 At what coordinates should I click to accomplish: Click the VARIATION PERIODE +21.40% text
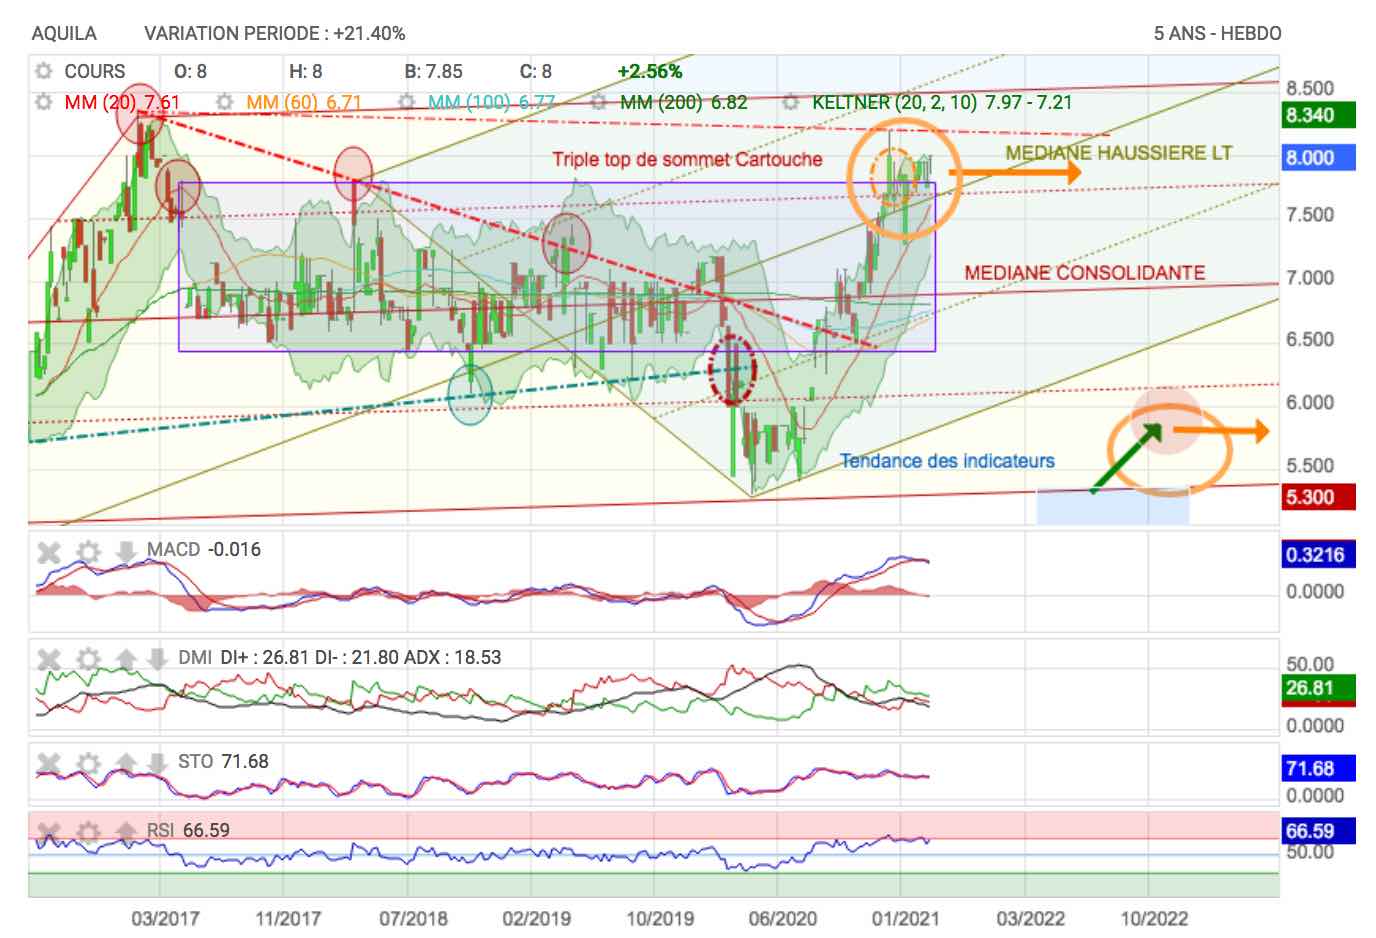[275, 33]
